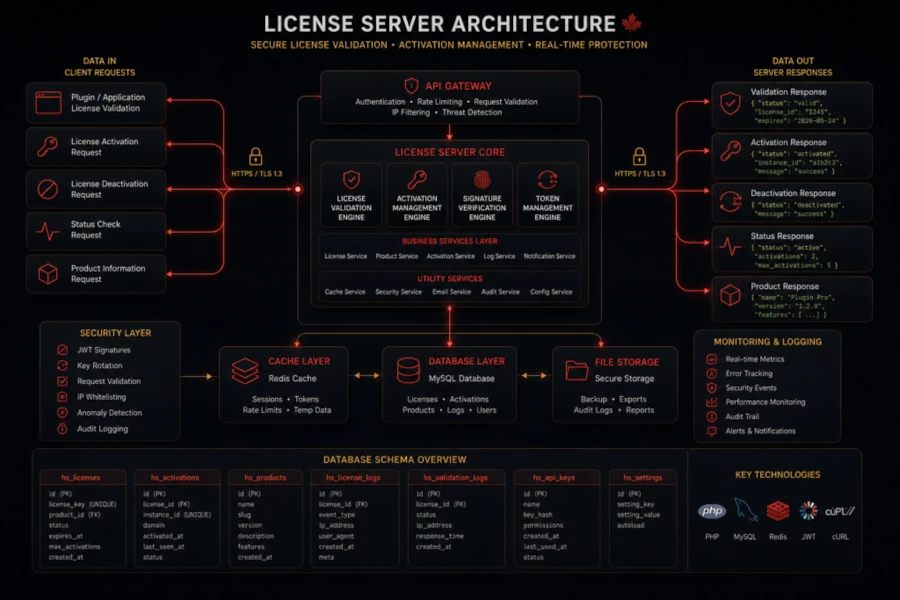Click the Activation Management Engine key icon
900x600 pixels.
point(417,180)
